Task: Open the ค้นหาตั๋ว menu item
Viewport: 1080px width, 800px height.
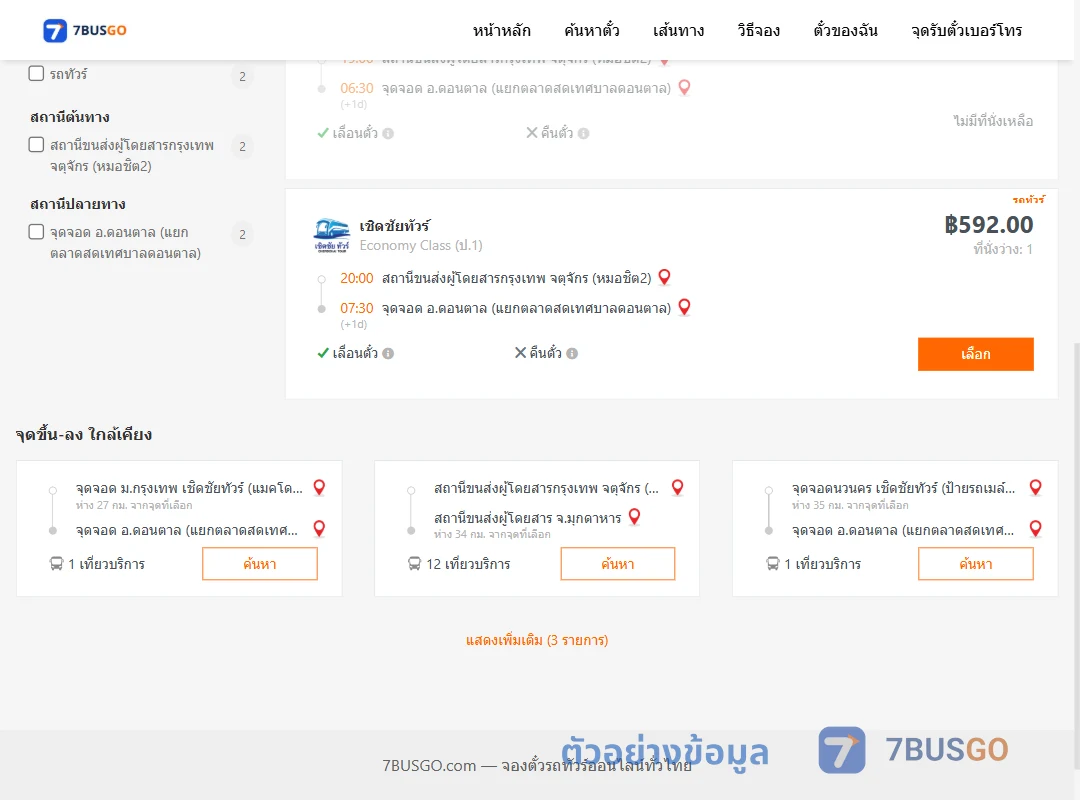Action: tap(592, 30)
